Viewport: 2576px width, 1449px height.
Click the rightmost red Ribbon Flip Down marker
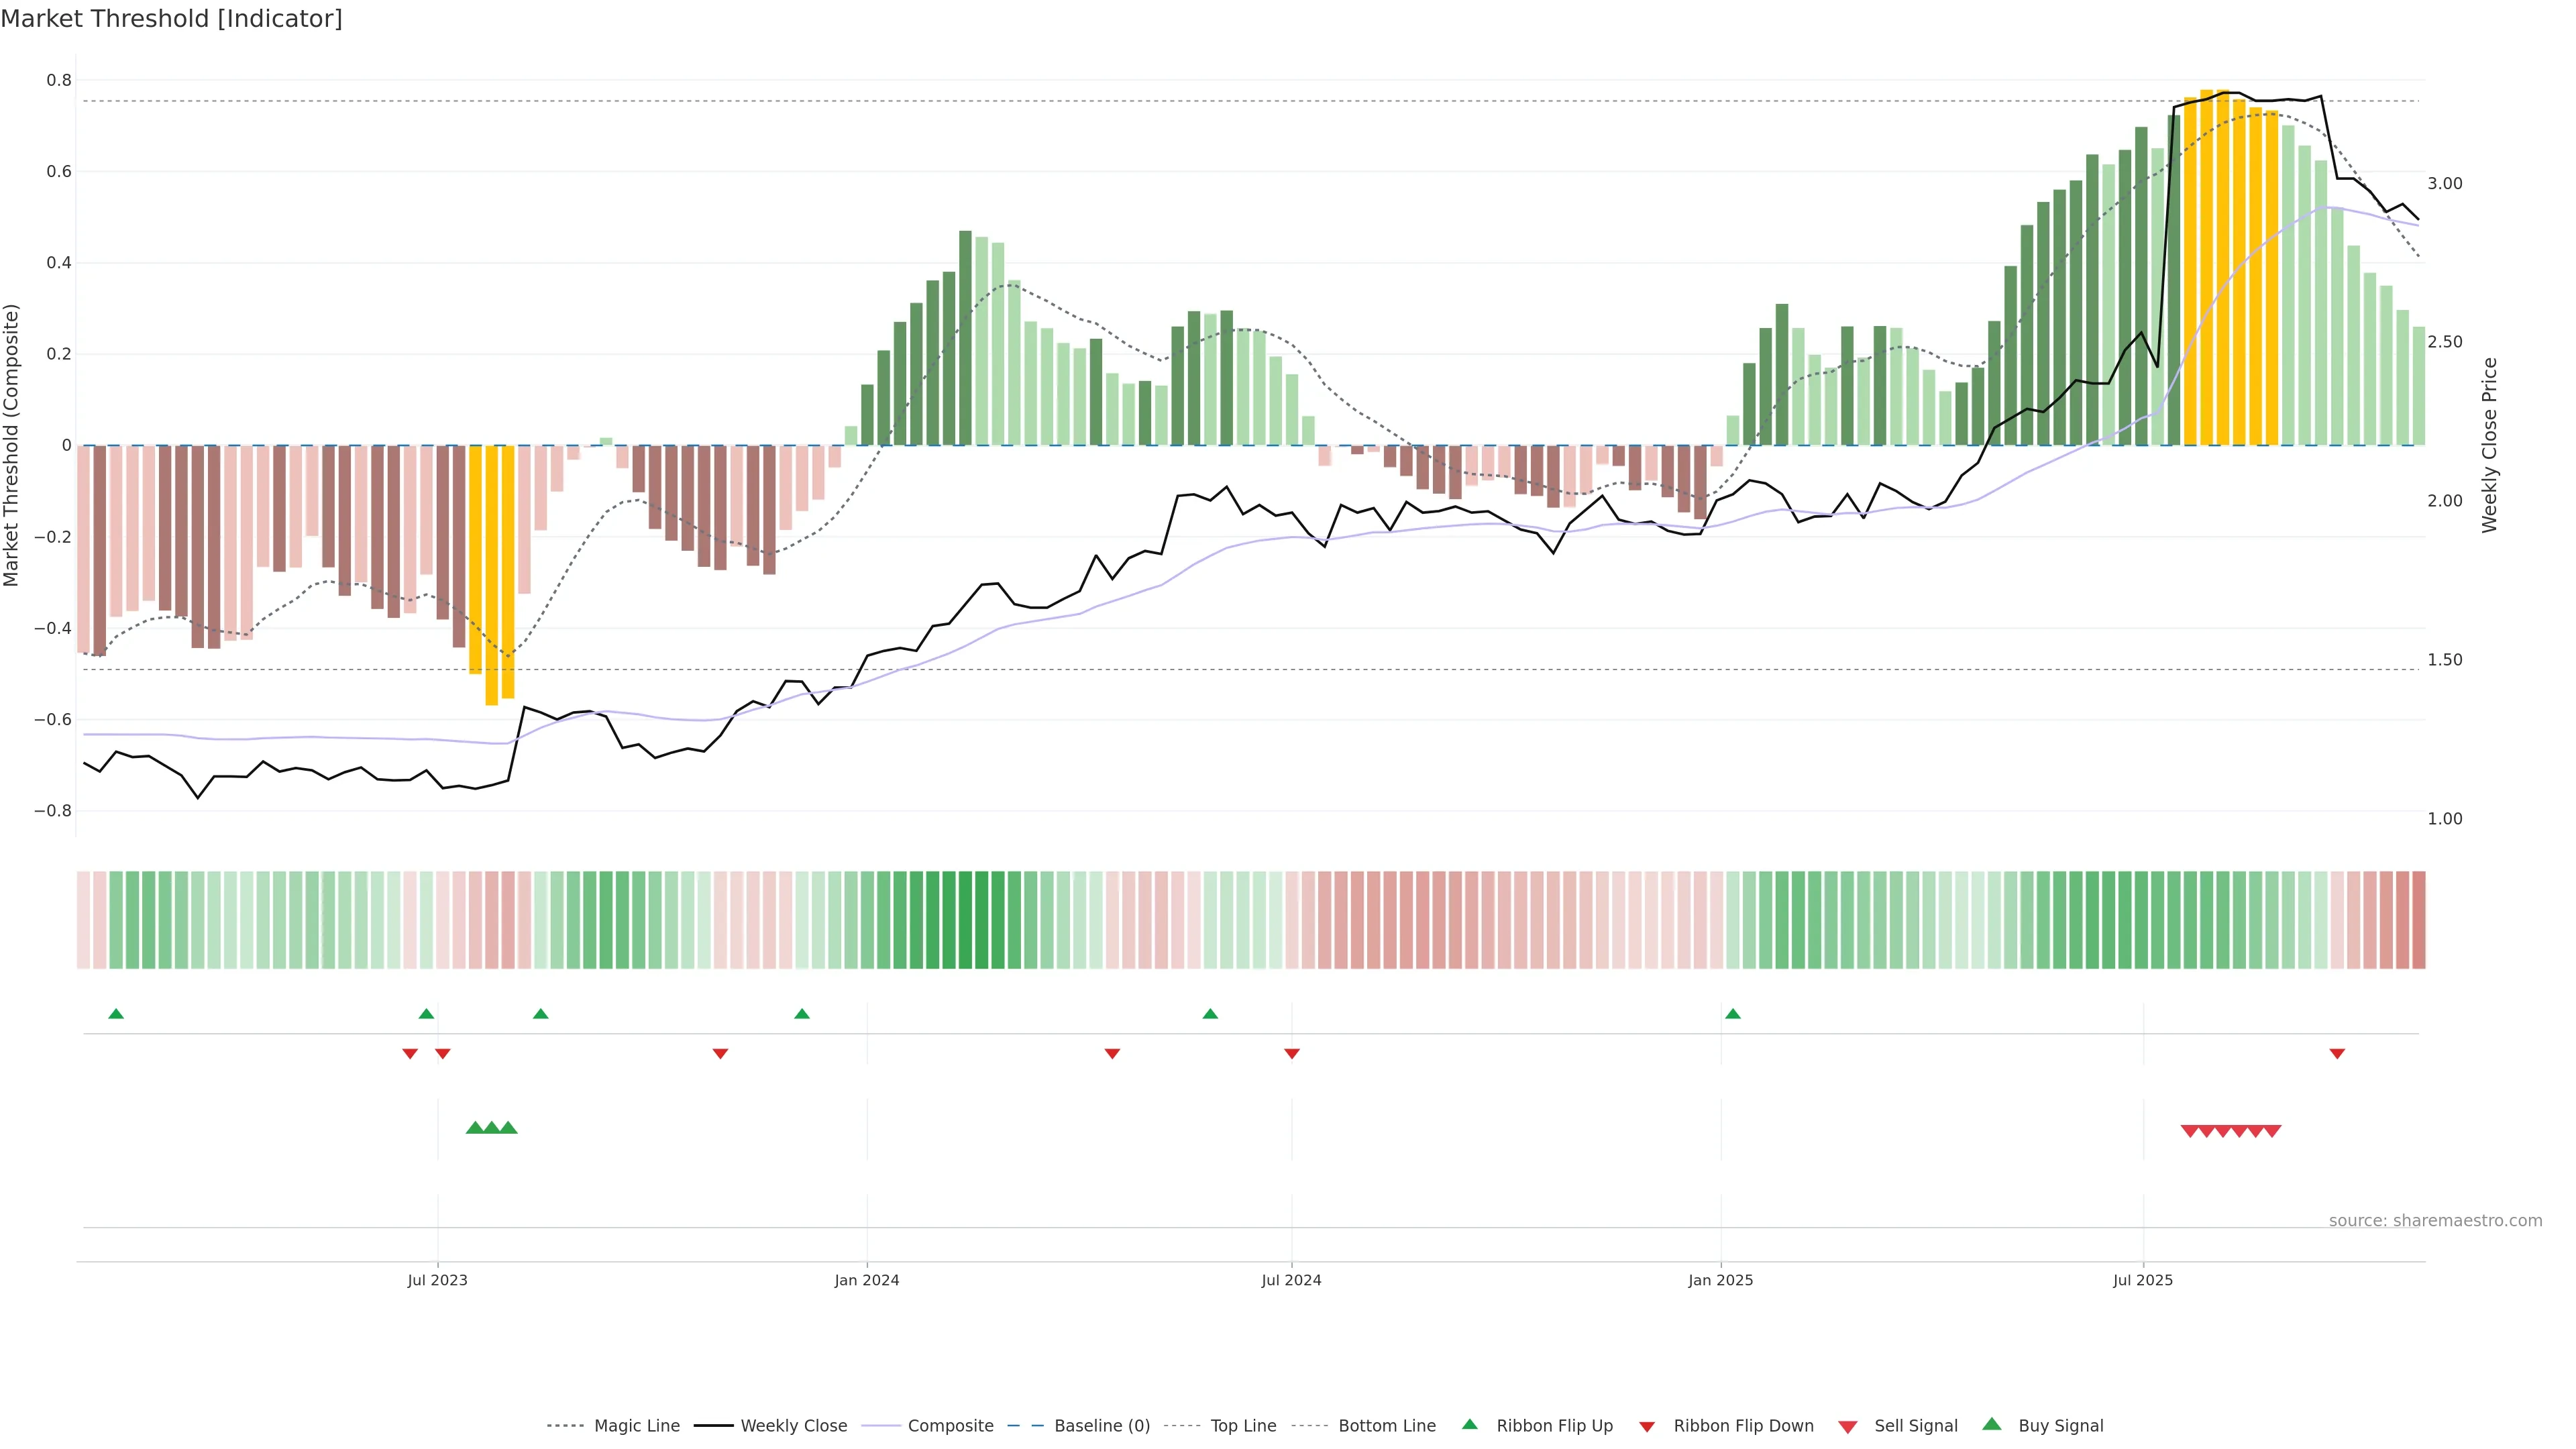click(2337, 1053)
